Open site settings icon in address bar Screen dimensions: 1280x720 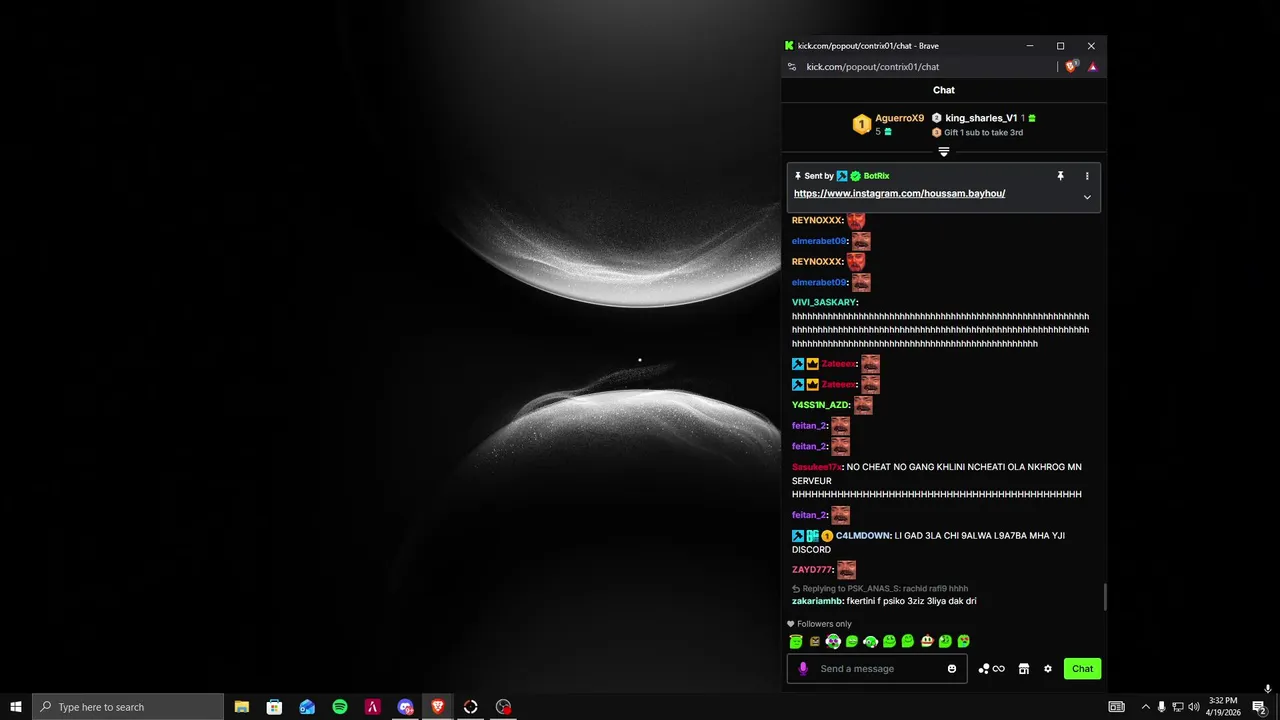click(x=792, y=67)
